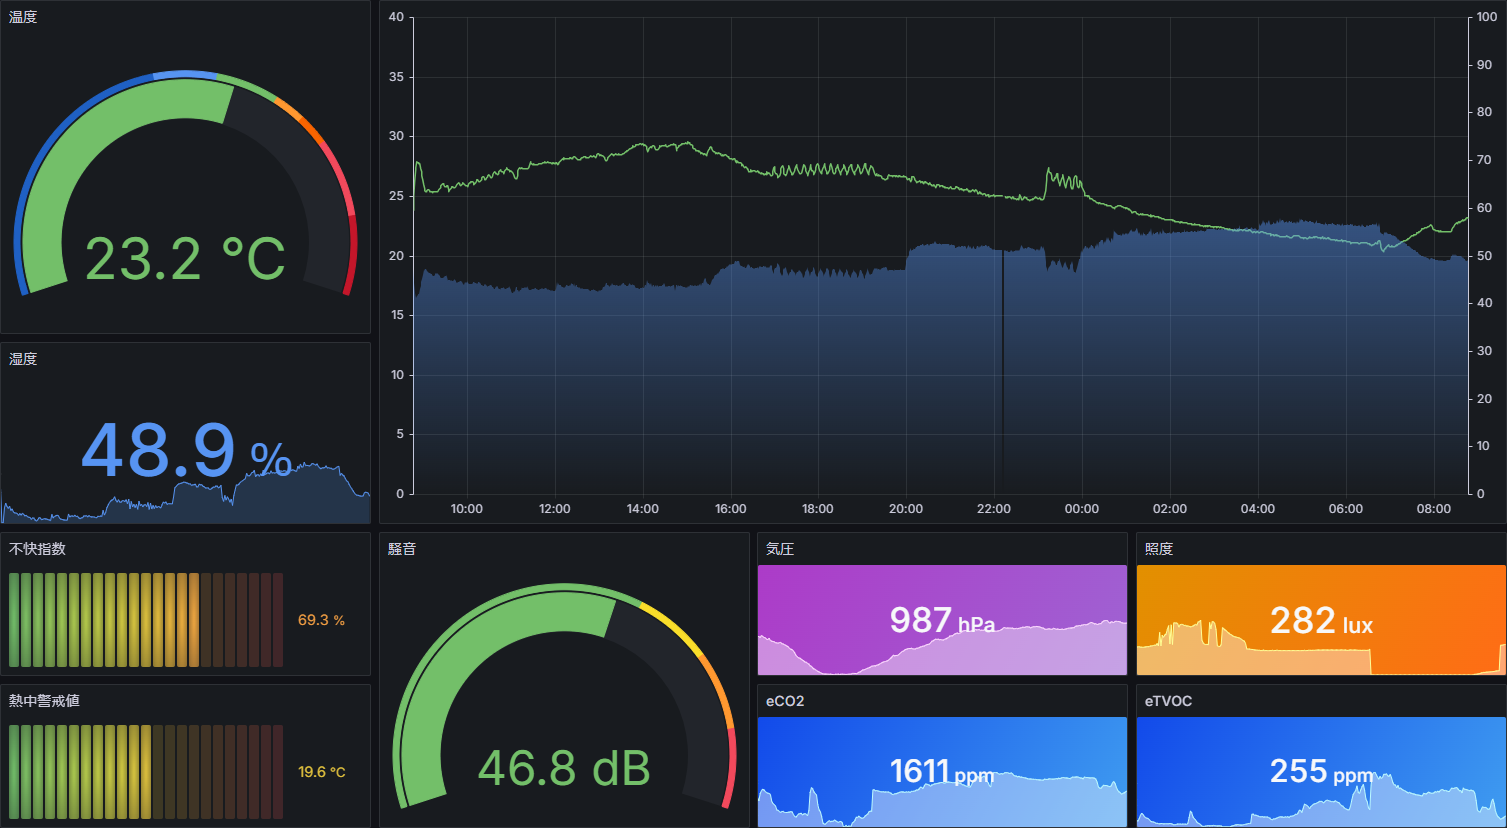Open the 気圧 panel title menu
Viewport: 1507px width, 828px height.
tap(780, 549)
